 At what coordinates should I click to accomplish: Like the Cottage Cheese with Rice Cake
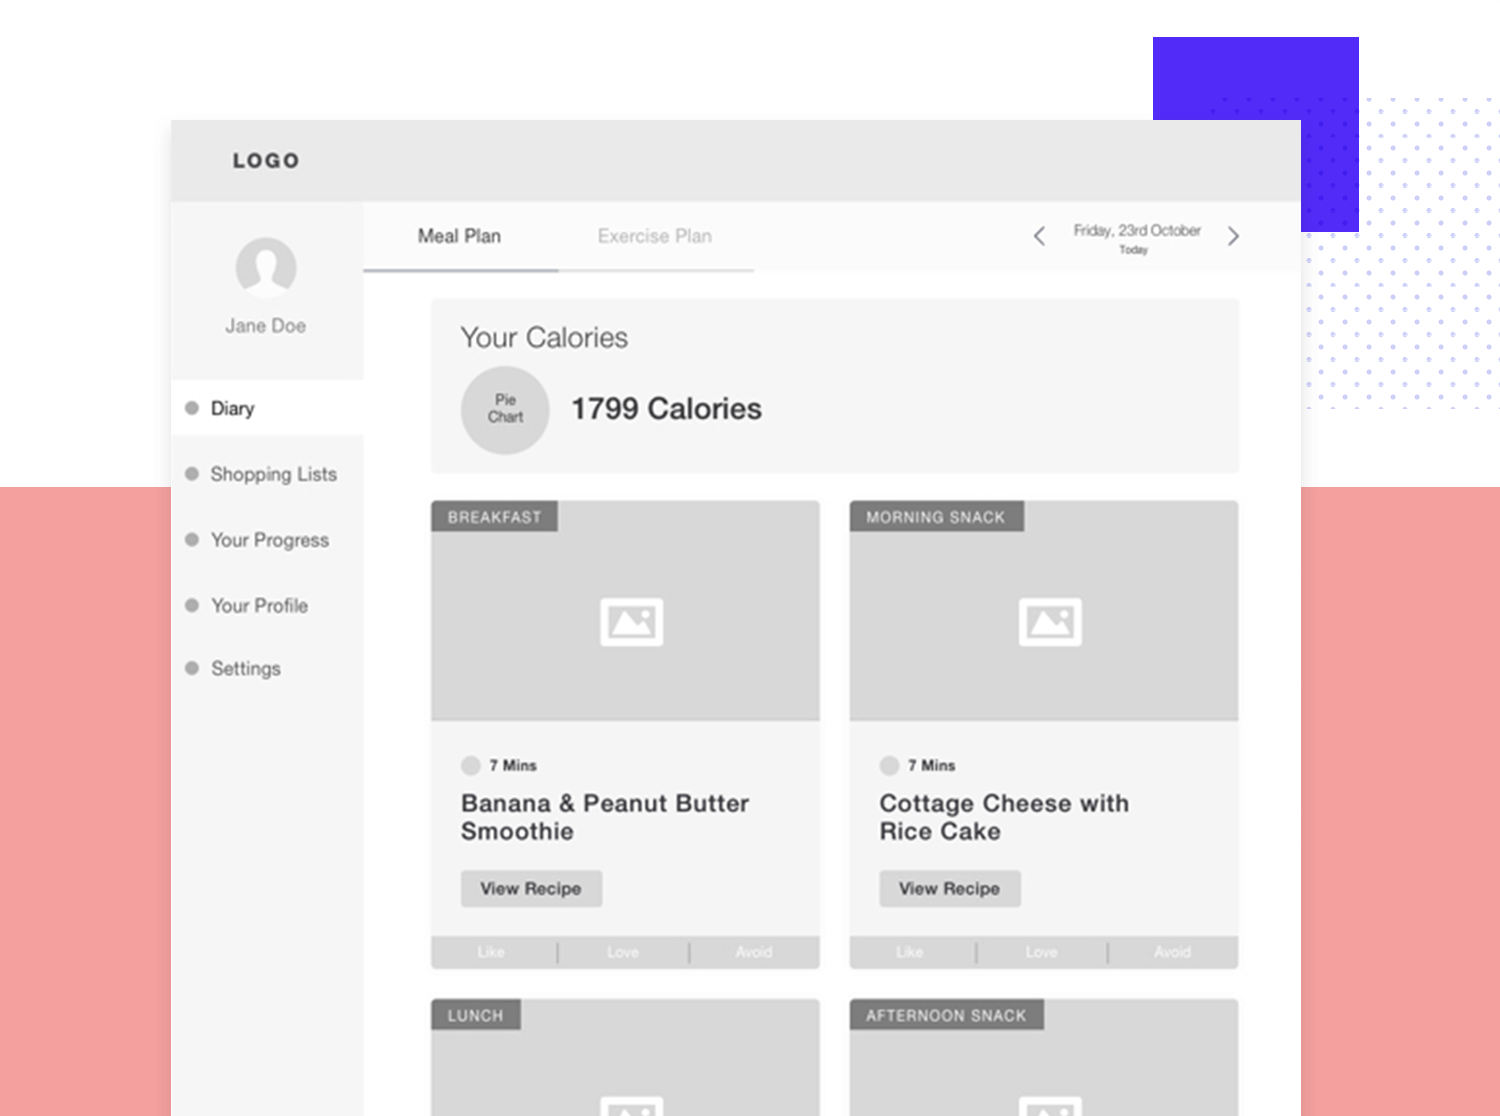click(x=910, y=952)
